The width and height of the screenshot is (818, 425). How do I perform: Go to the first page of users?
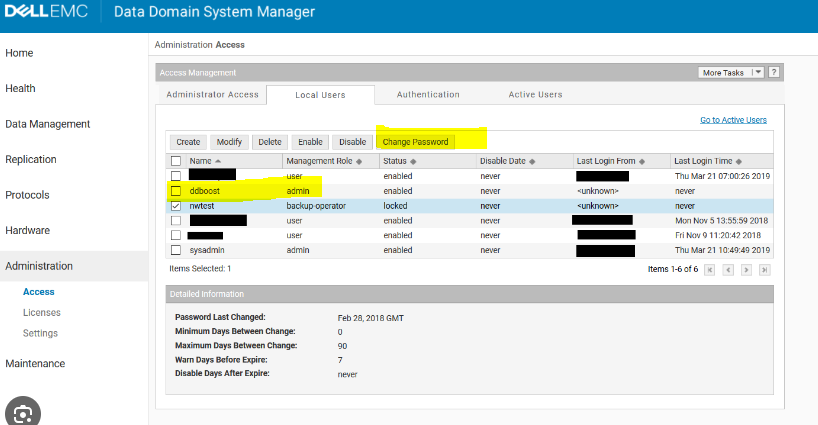click(710, 269)
